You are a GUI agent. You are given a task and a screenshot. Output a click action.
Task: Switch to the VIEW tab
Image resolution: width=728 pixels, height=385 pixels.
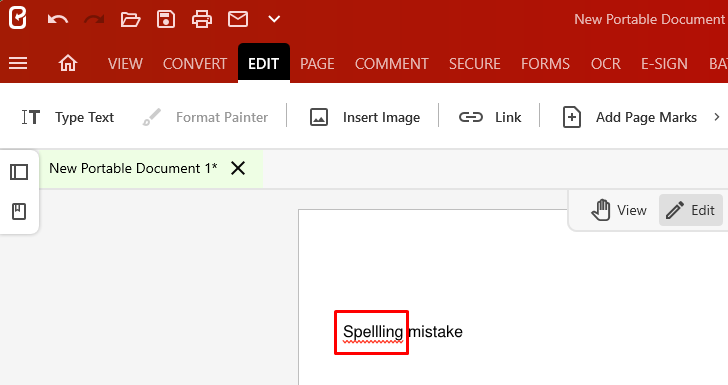point(125,64)
